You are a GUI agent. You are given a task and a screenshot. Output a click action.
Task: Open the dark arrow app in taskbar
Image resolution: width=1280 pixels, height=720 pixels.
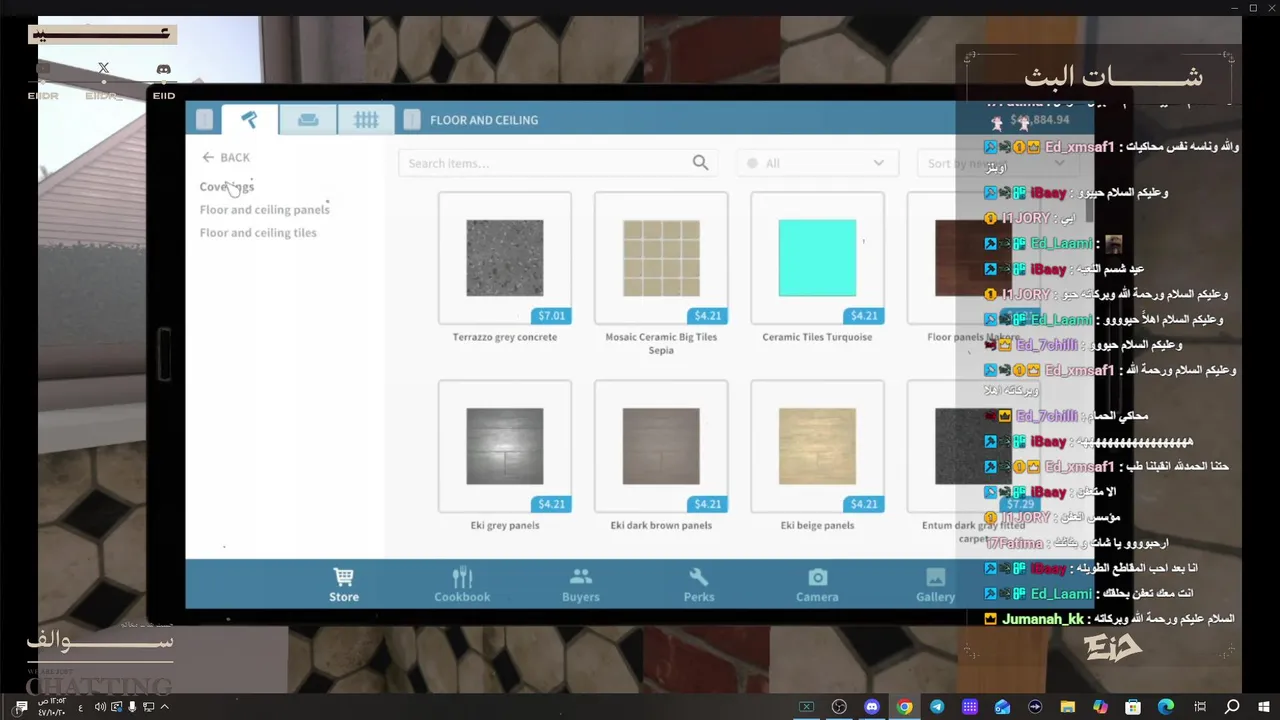[1035, 707]
